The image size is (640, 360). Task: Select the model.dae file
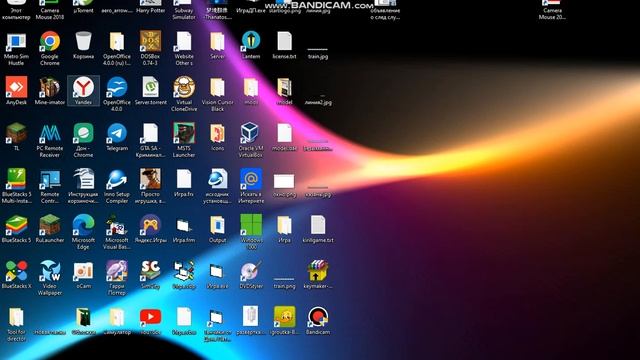284,137
